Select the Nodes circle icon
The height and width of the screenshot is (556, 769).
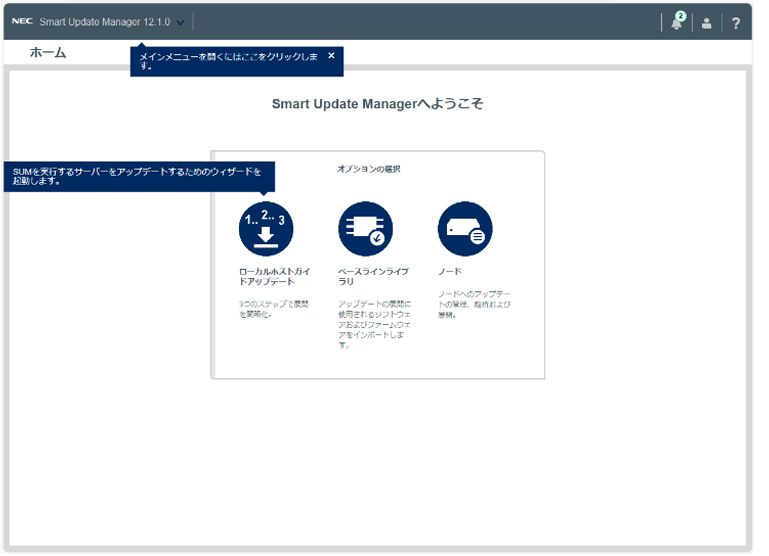pos(465,229)
